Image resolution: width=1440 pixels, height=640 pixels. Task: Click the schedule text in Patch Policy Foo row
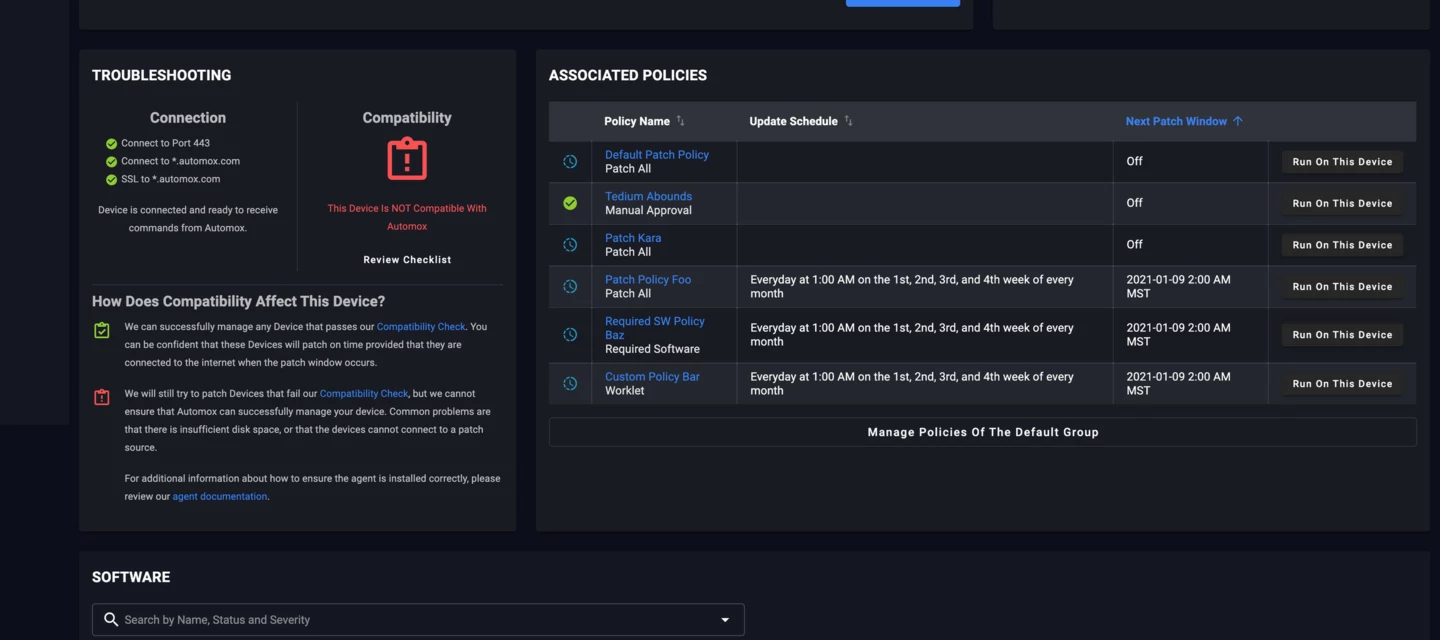point(912,287)
